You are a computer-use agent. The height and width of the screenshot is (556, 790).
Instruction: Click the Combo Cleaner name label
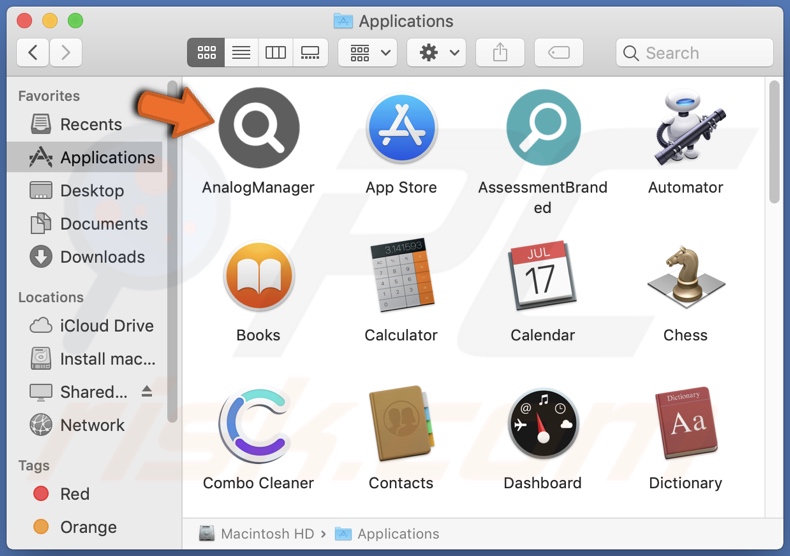tap(258, 483)
